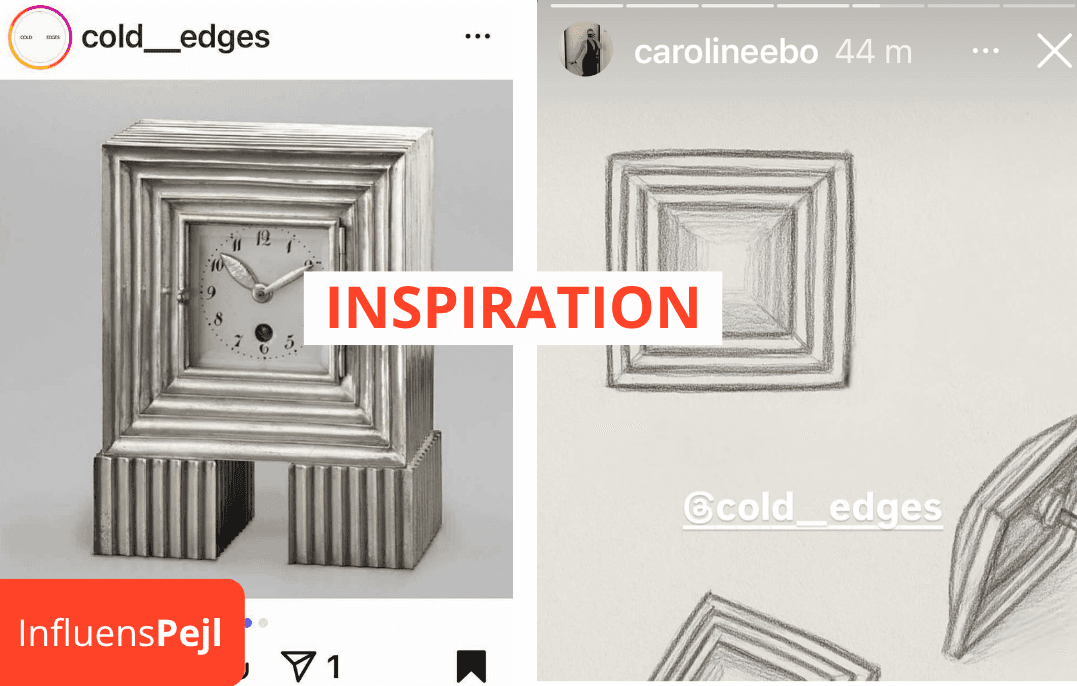Open carolineebo story avatar

click(587, 49)
